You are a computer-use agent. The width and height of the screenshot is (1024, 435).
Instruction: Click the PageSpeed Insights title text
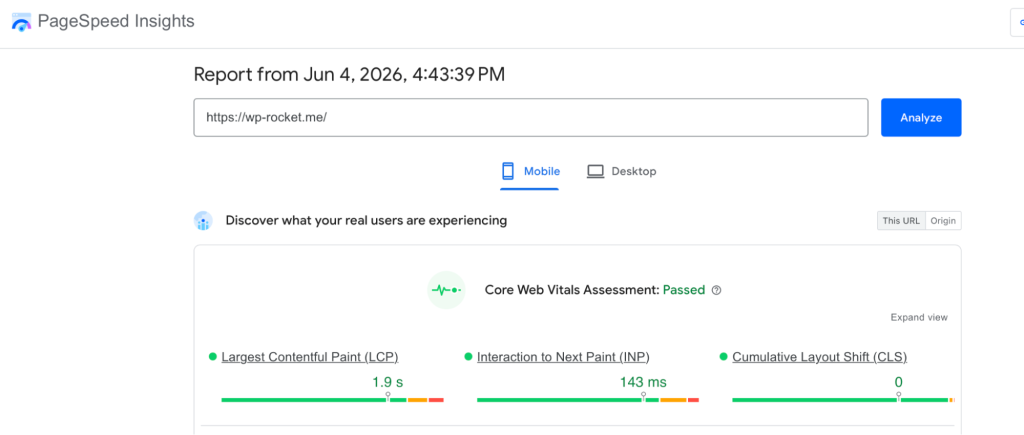tap(116, 22)
